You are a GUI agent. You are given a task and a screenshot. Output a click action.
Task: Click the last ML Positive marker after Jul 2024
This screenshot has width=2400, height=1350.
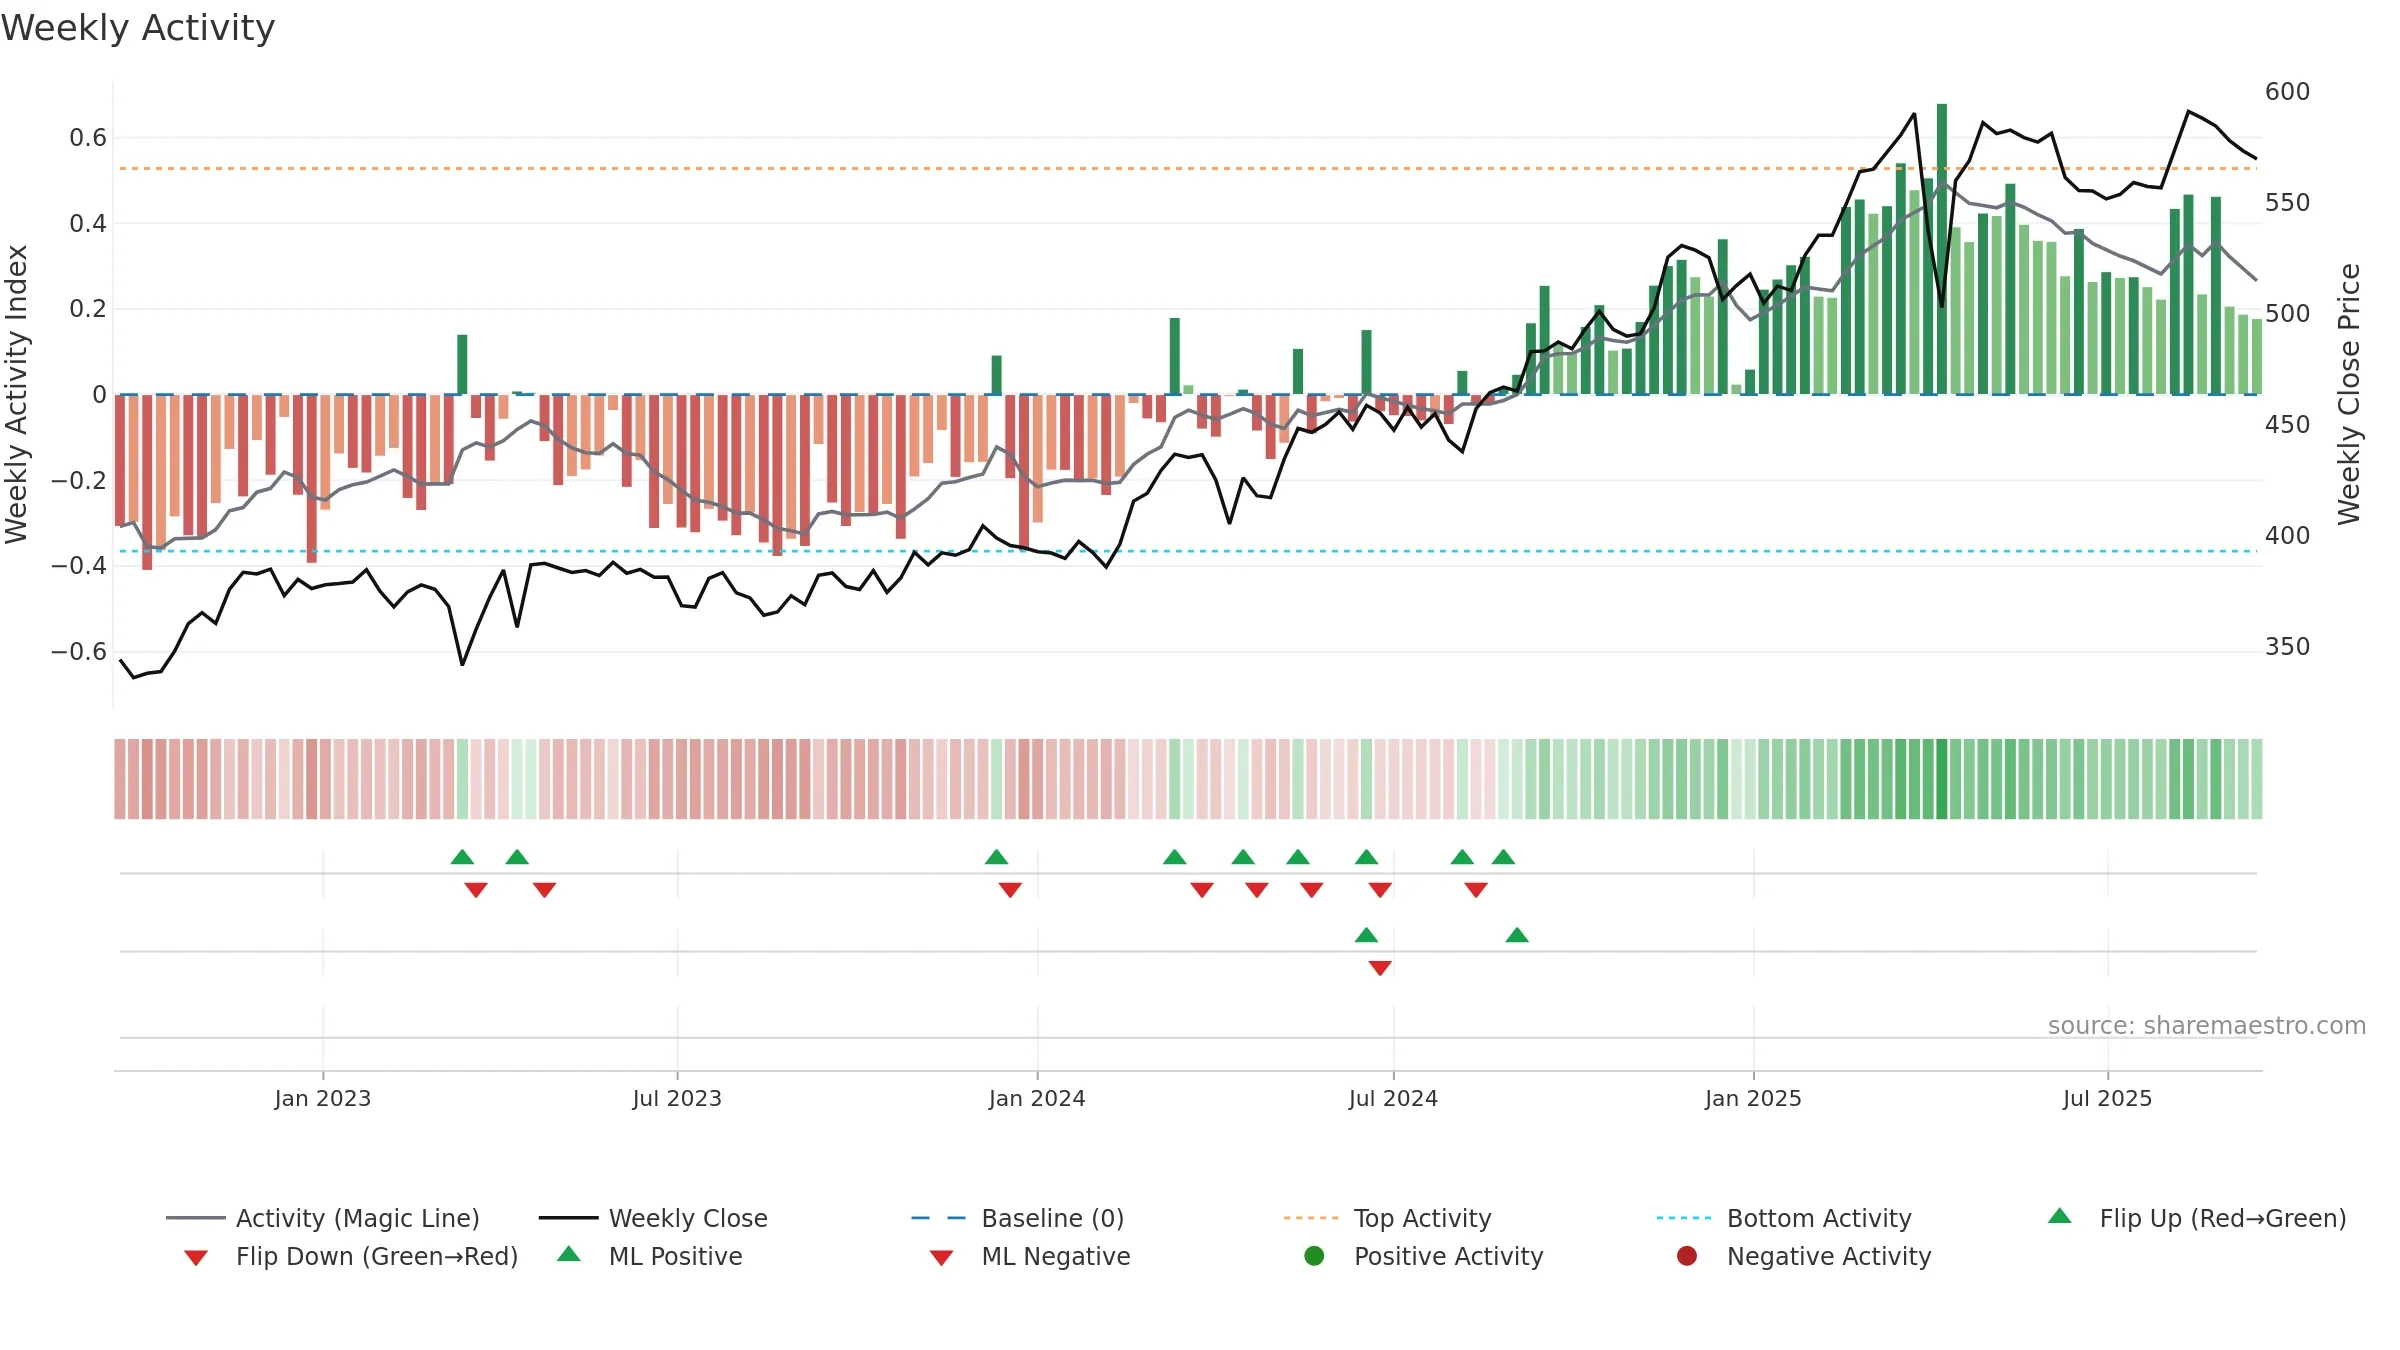tap(1517, 935)
